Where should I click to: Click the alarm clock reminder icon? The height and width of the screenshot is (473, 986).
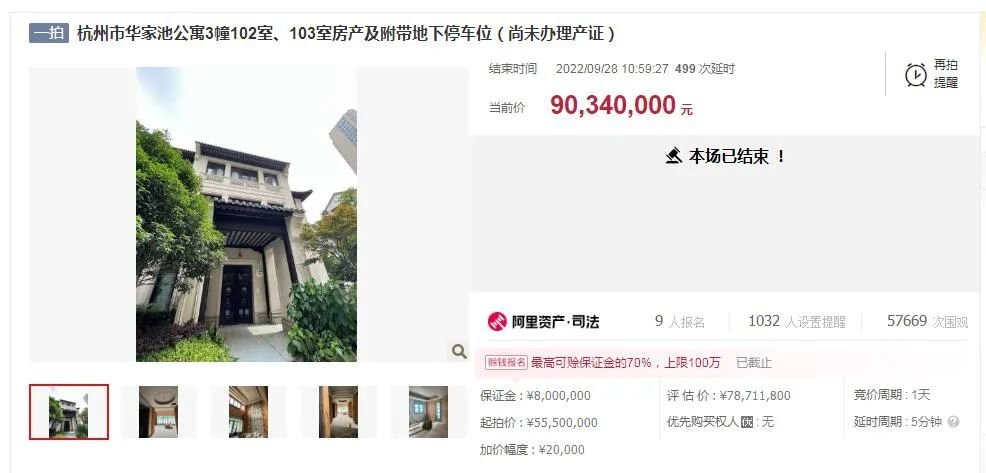point(915,75)
